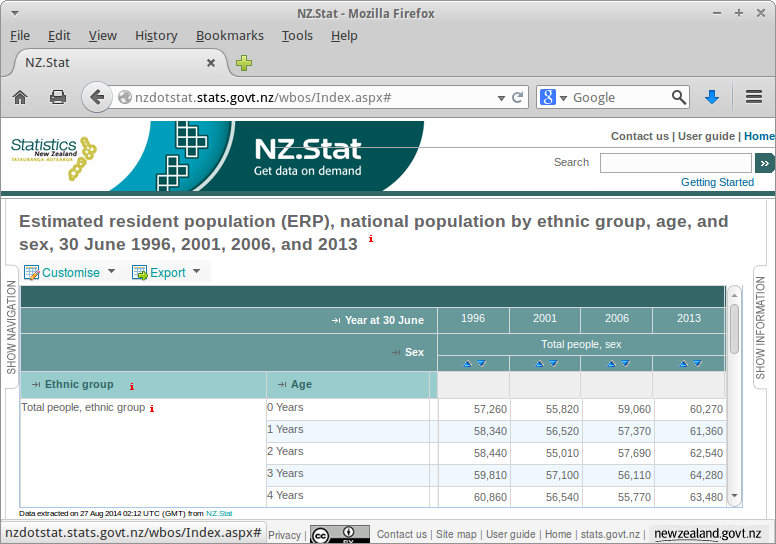Click the NZ.Stat Search text field
The width and height of the screenshot is (776, 544).
[676, 163]
